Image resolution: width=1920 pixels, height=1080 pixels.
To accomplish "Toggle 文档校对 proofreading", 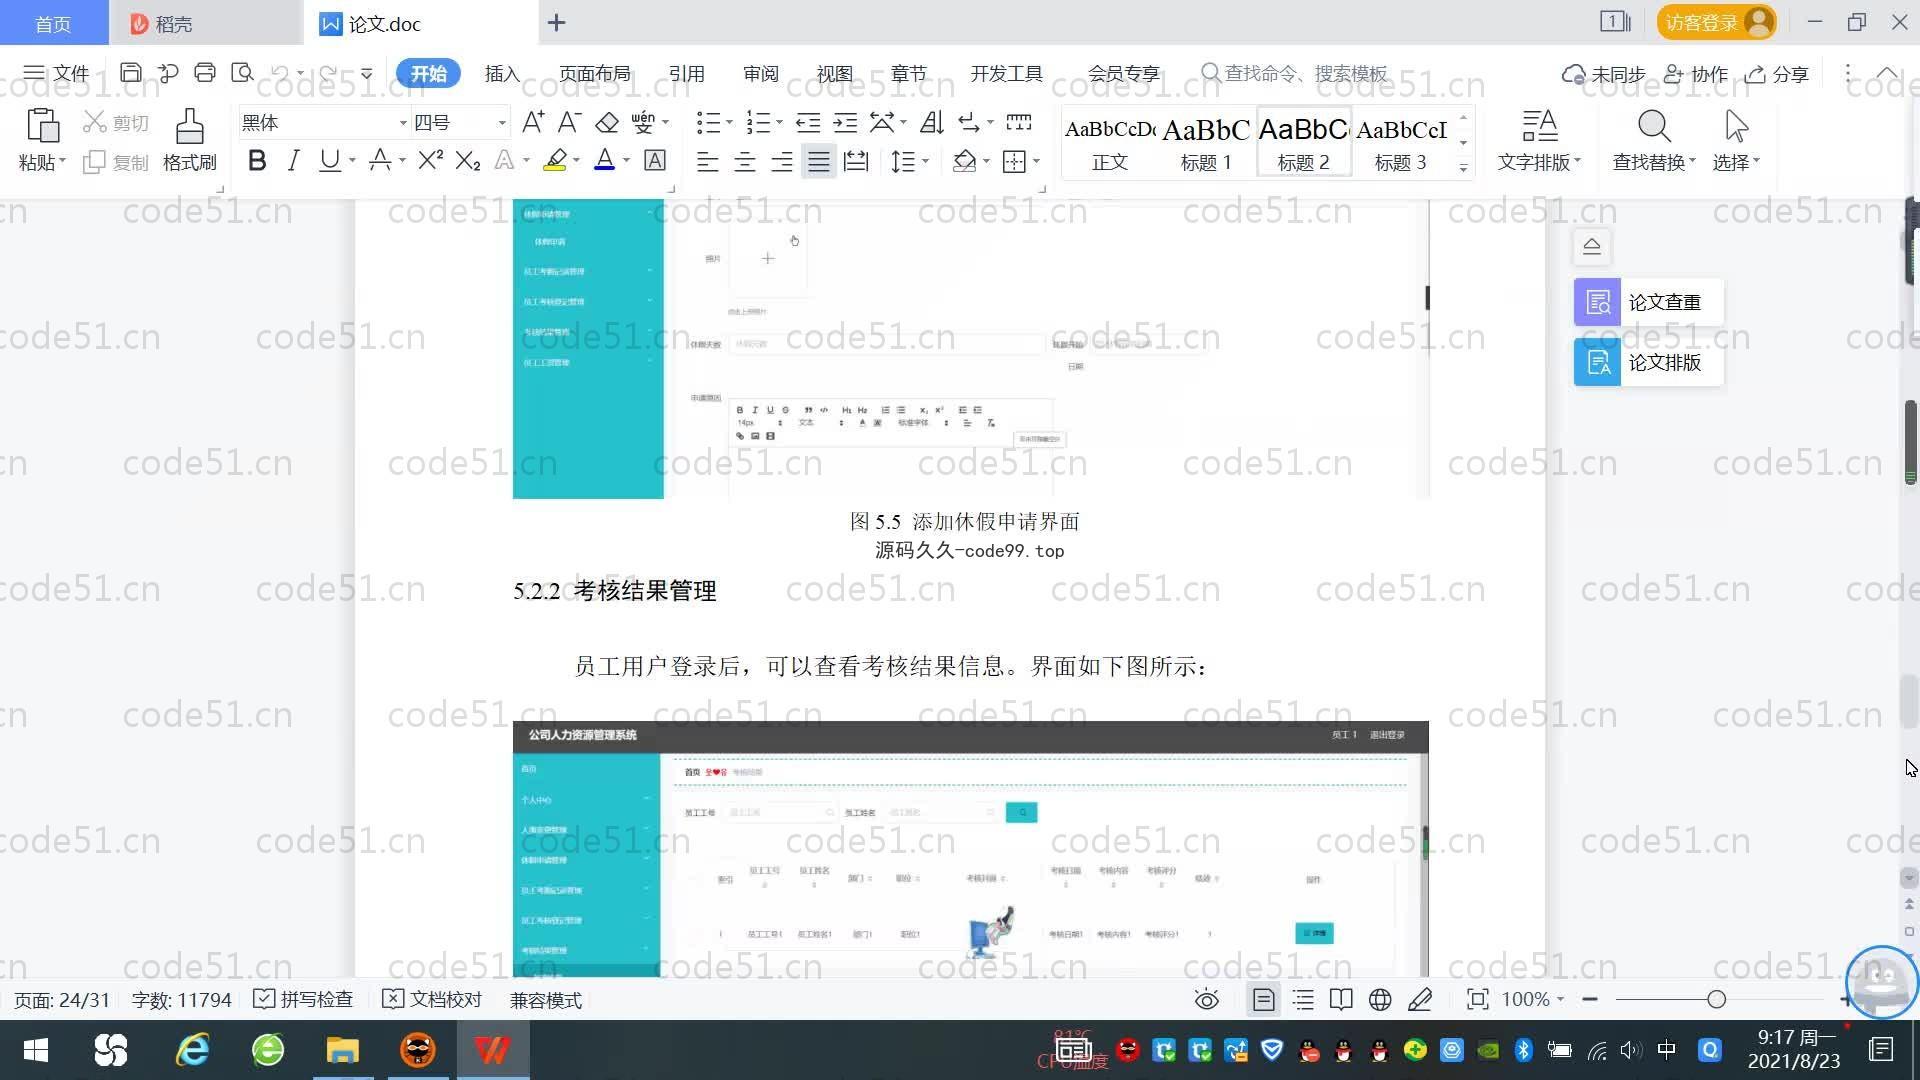I will [432, 1000].
